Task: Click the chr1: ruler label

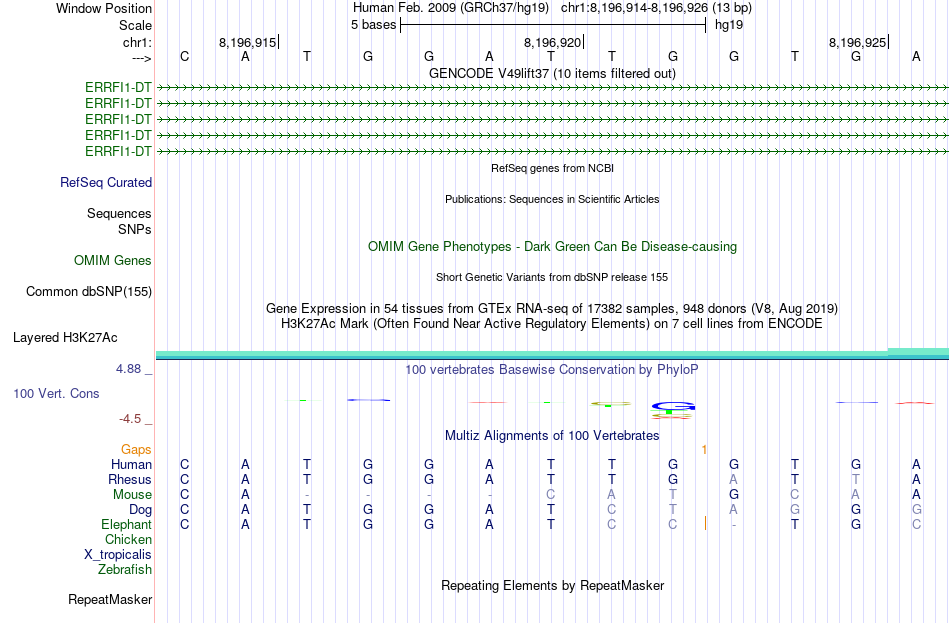Action: coord(137,42)
